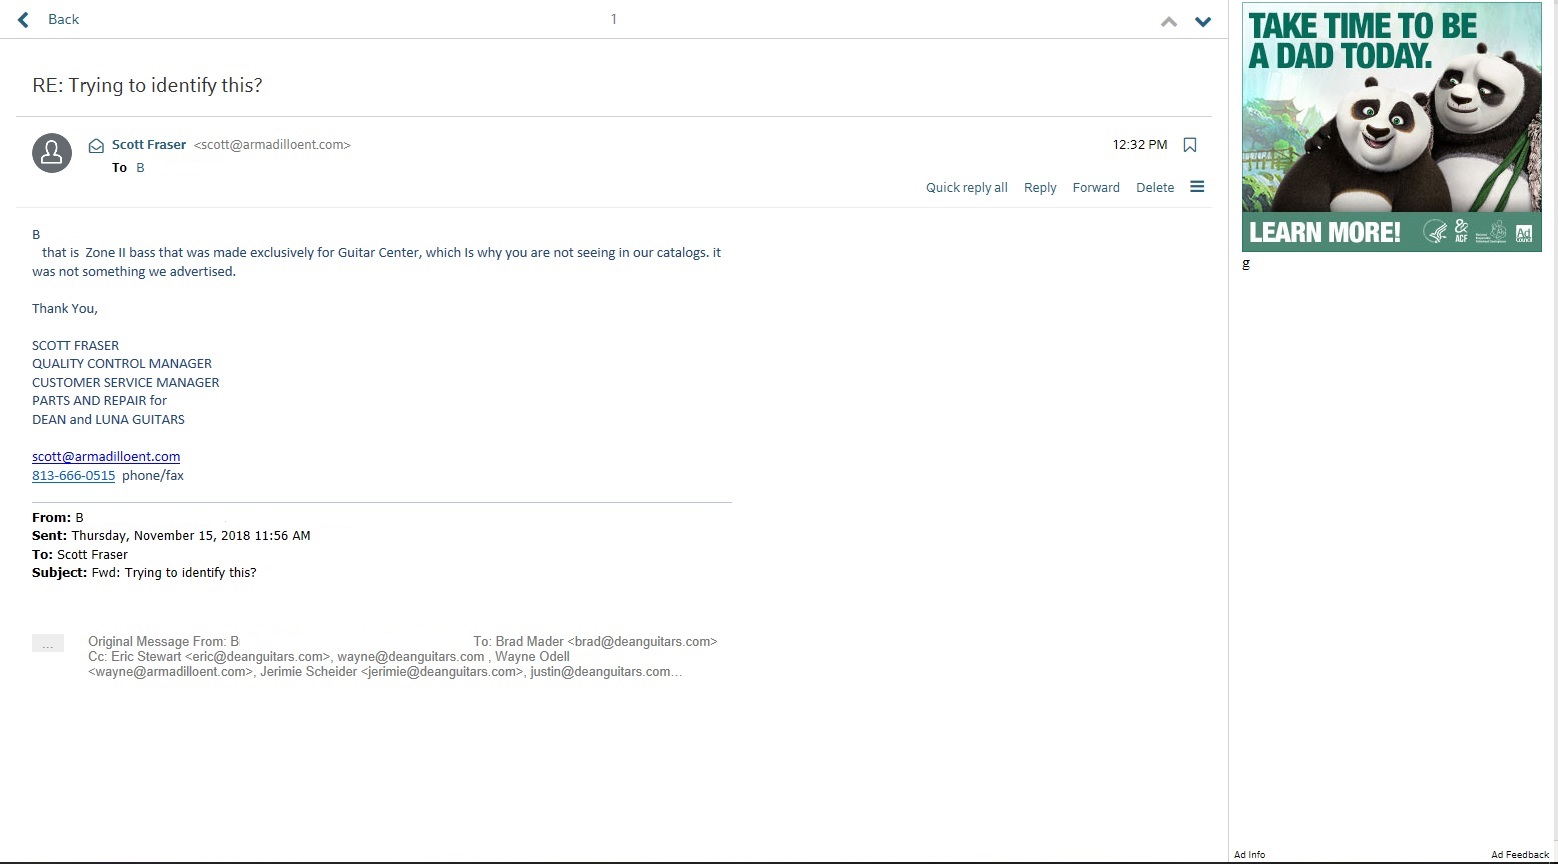Image resolution: width=1558 pixels, height=864 pixels.
Task: Click the Back text link
Action: 63,19
